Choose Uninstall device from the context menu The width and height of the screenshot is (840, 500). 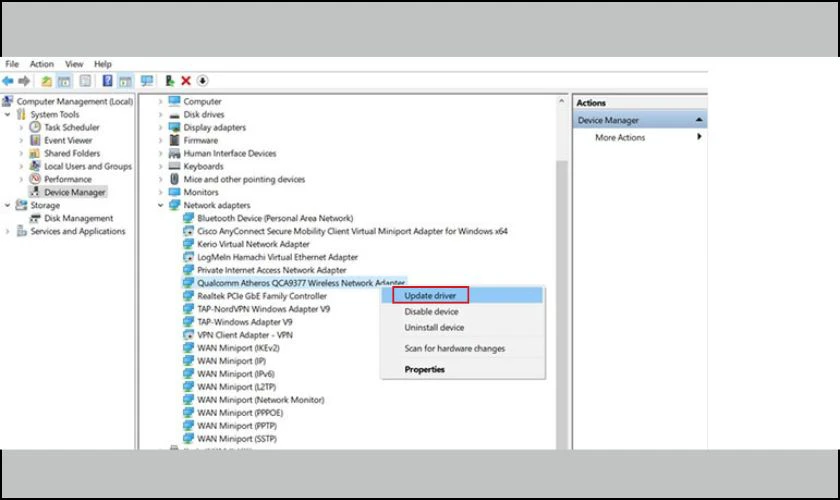coord(463,327)
